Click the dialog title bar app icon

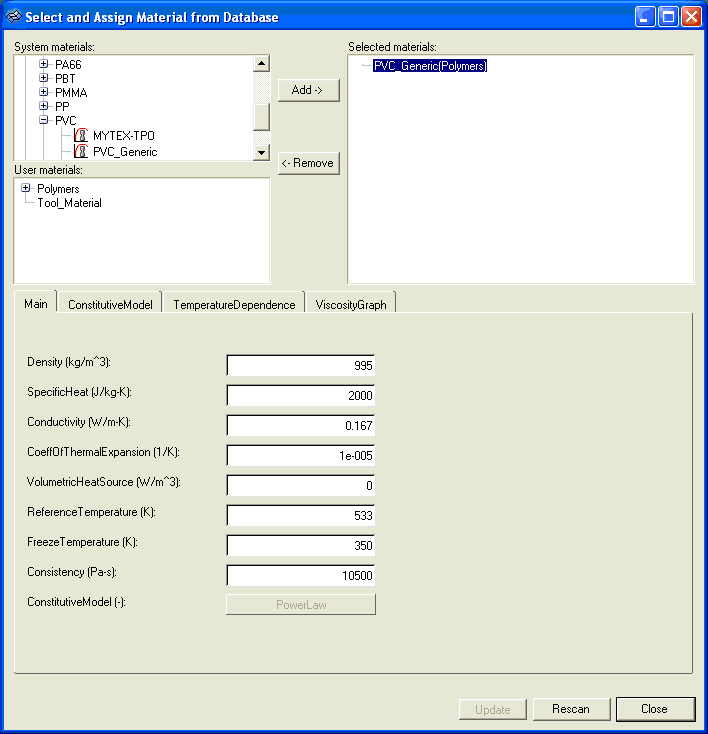pos(14,17)
